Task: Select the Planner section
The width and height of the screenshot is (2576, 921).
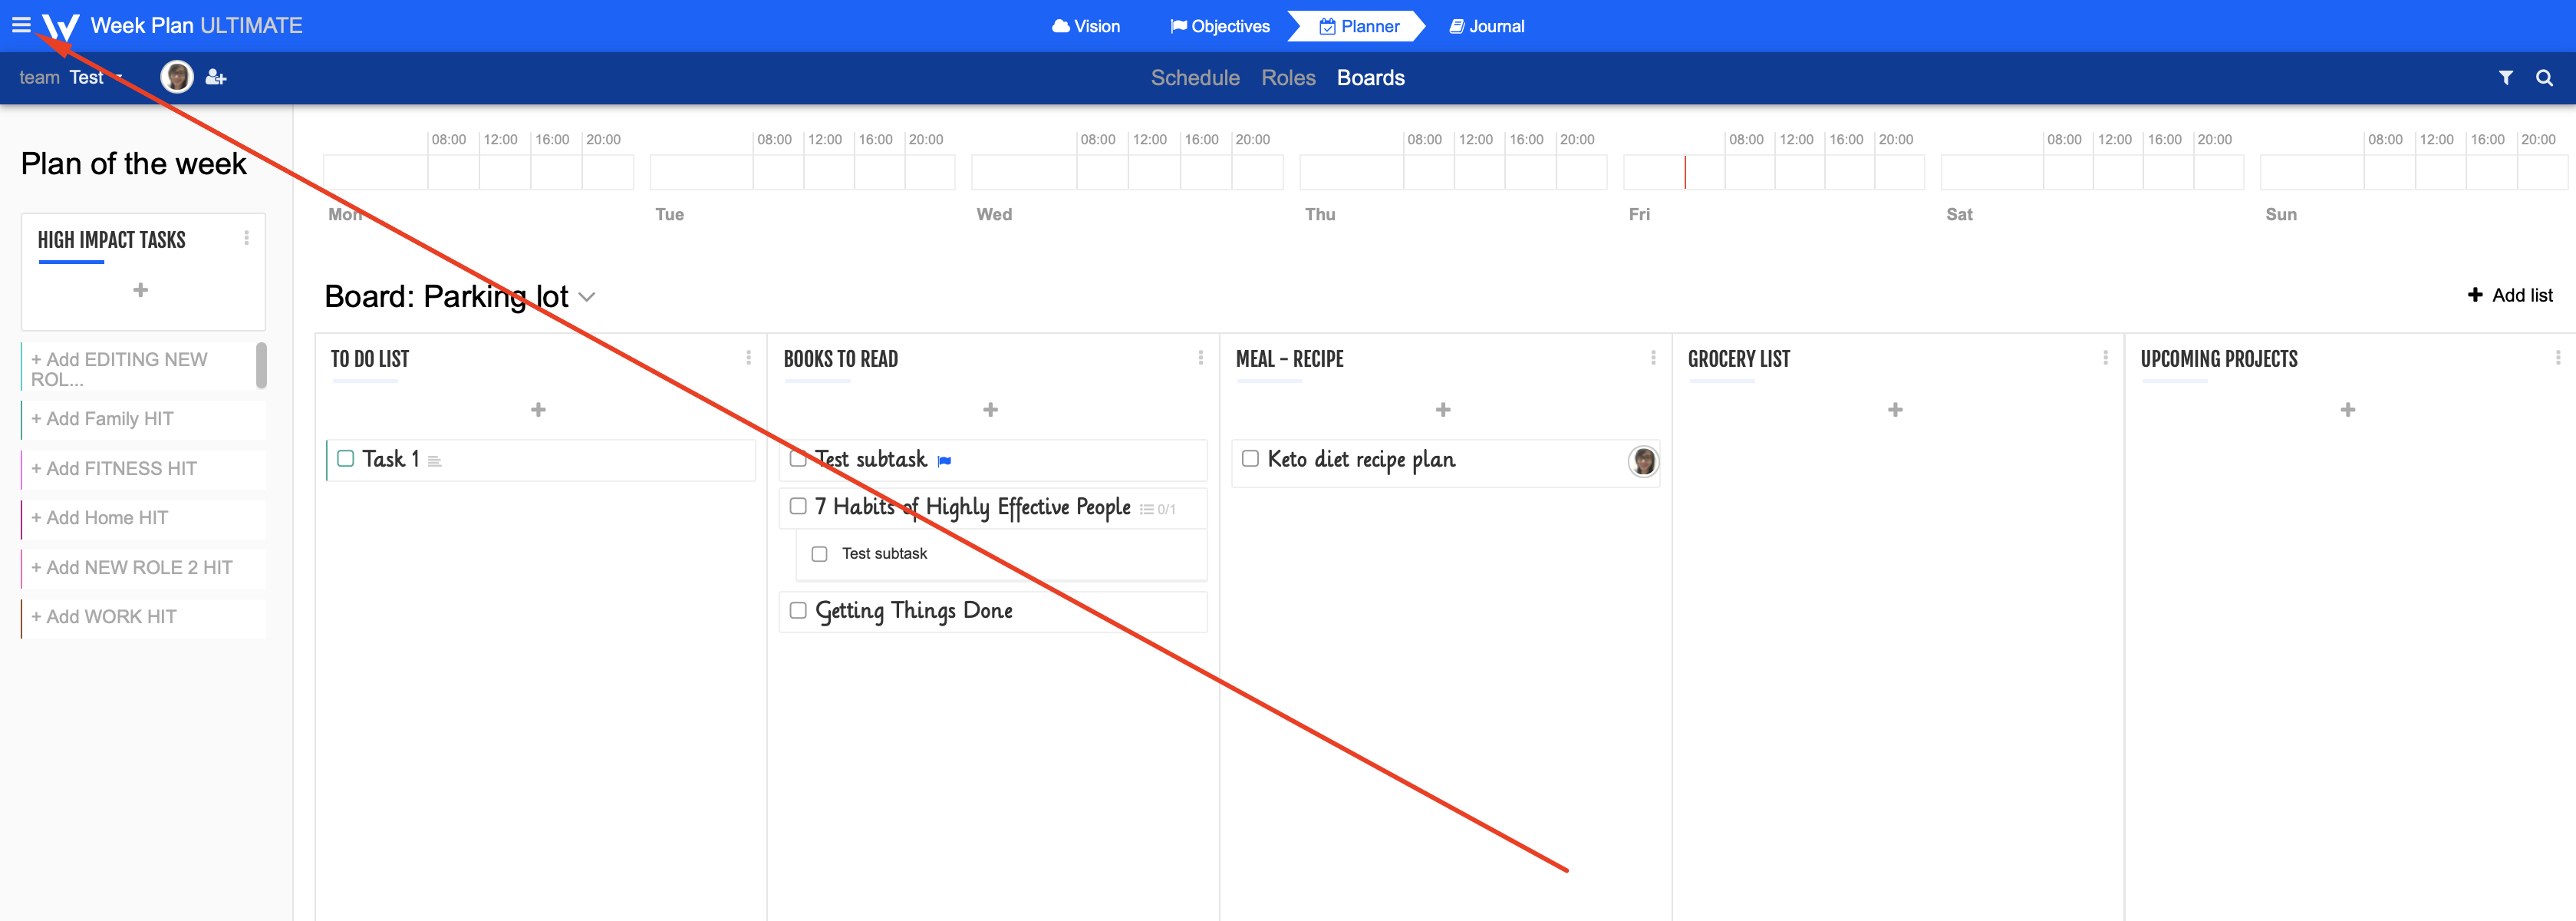Action: pyautogui.click(x=1359, y=26)
